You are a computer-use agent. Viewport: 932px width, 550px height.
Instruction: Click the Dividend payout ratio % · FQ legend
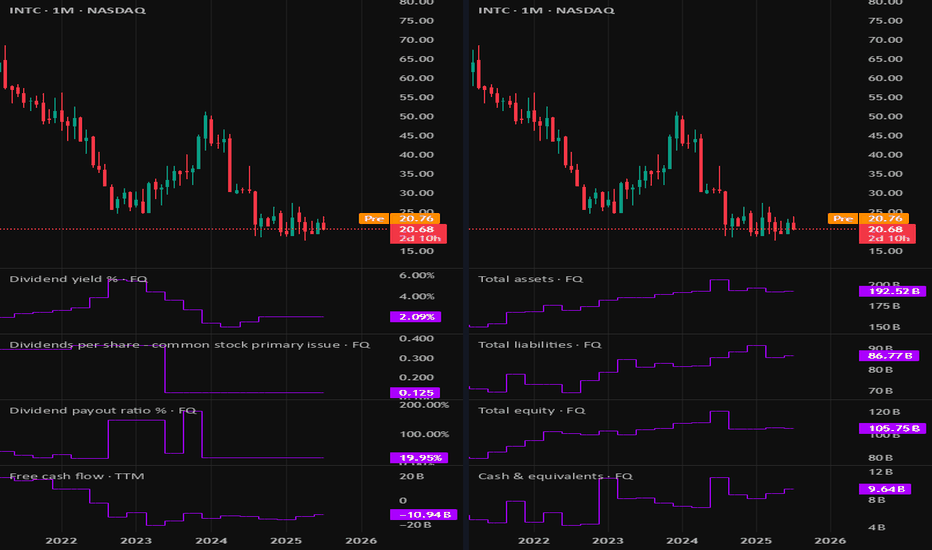(x=103, y=410)
